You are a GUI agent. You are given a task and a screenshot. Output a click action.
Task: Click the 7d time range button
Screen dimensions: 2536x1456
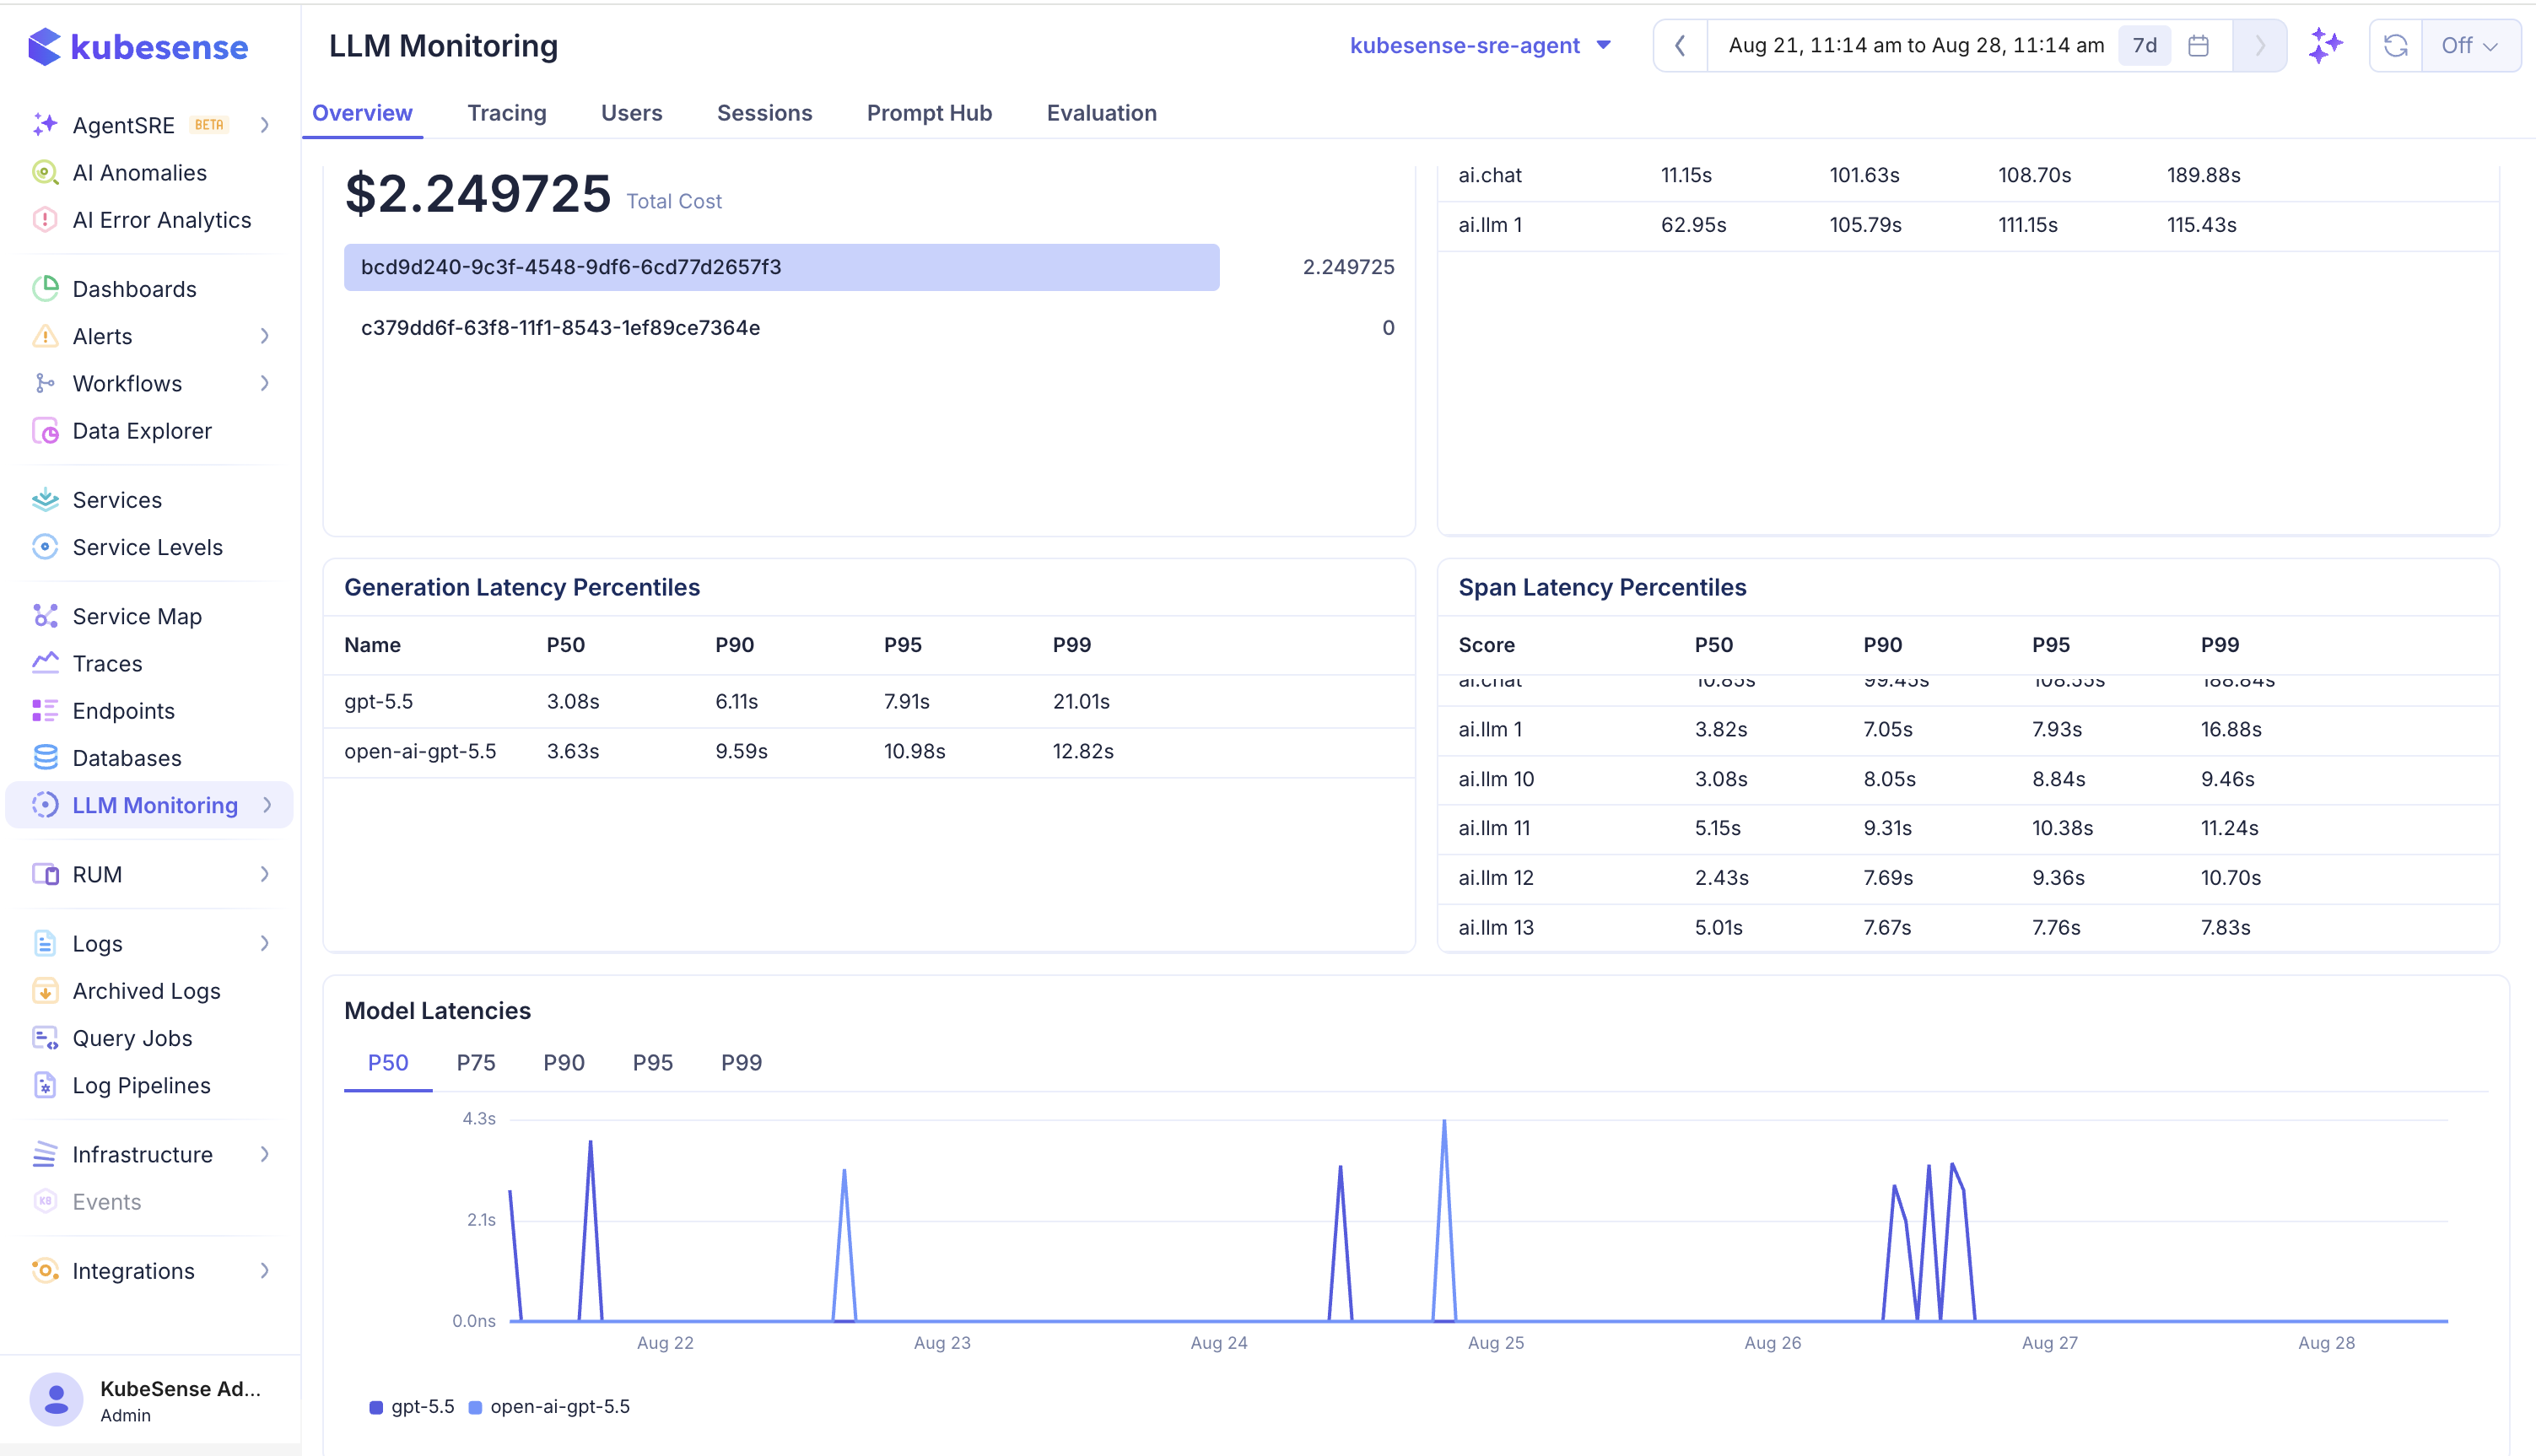(2144, 45)
